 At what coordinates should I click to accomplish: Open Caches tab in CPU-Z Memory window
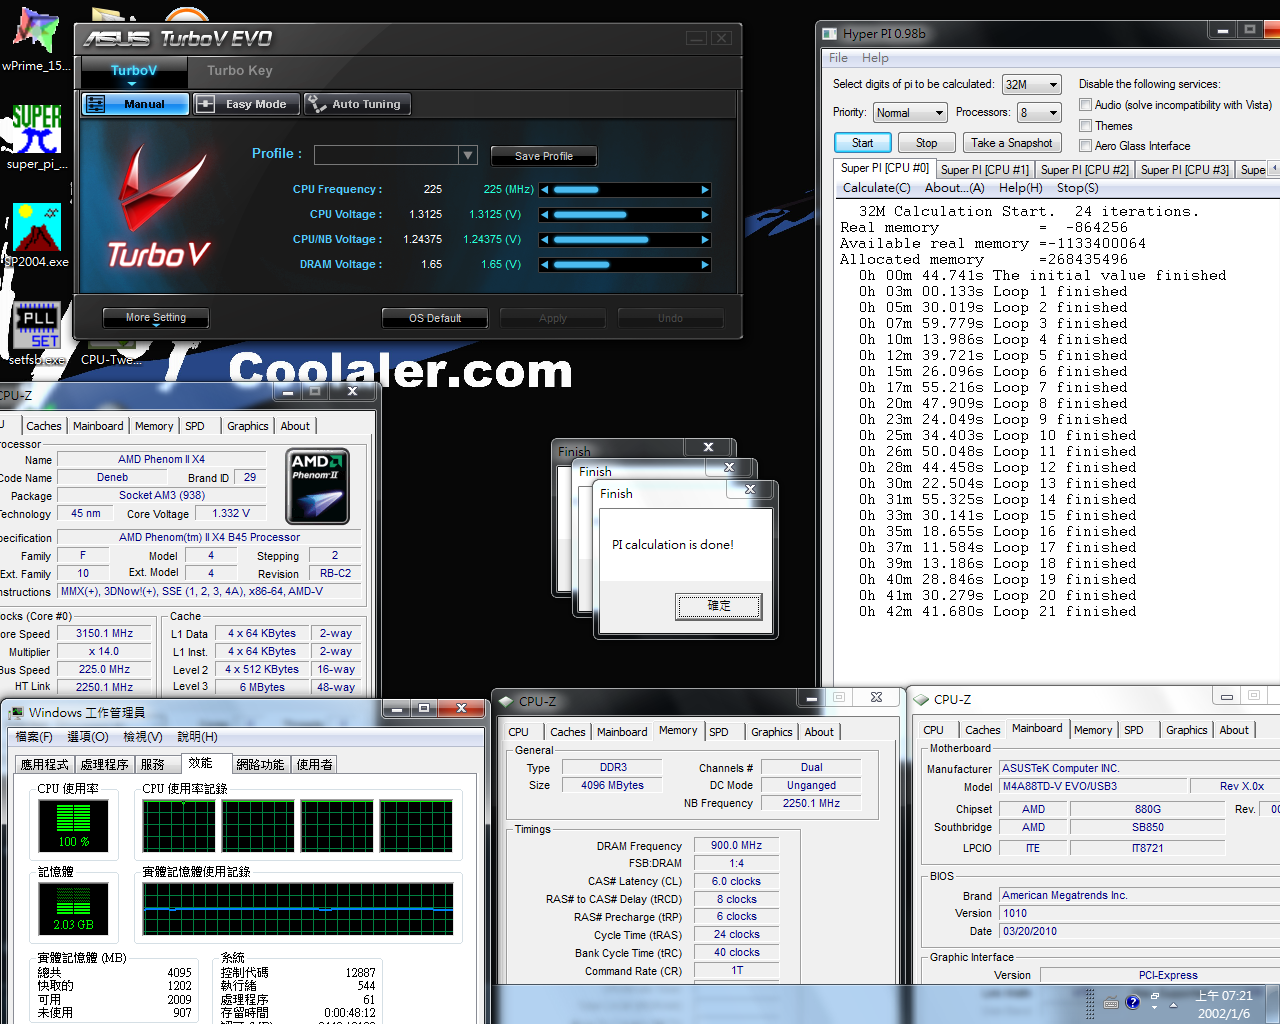coord(567,732)
